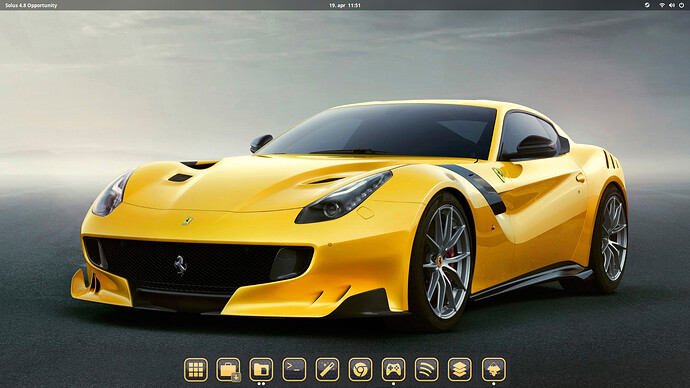Open the gamepad games application
The width and height of the screenshot is (690, 388).
[393, 369]
